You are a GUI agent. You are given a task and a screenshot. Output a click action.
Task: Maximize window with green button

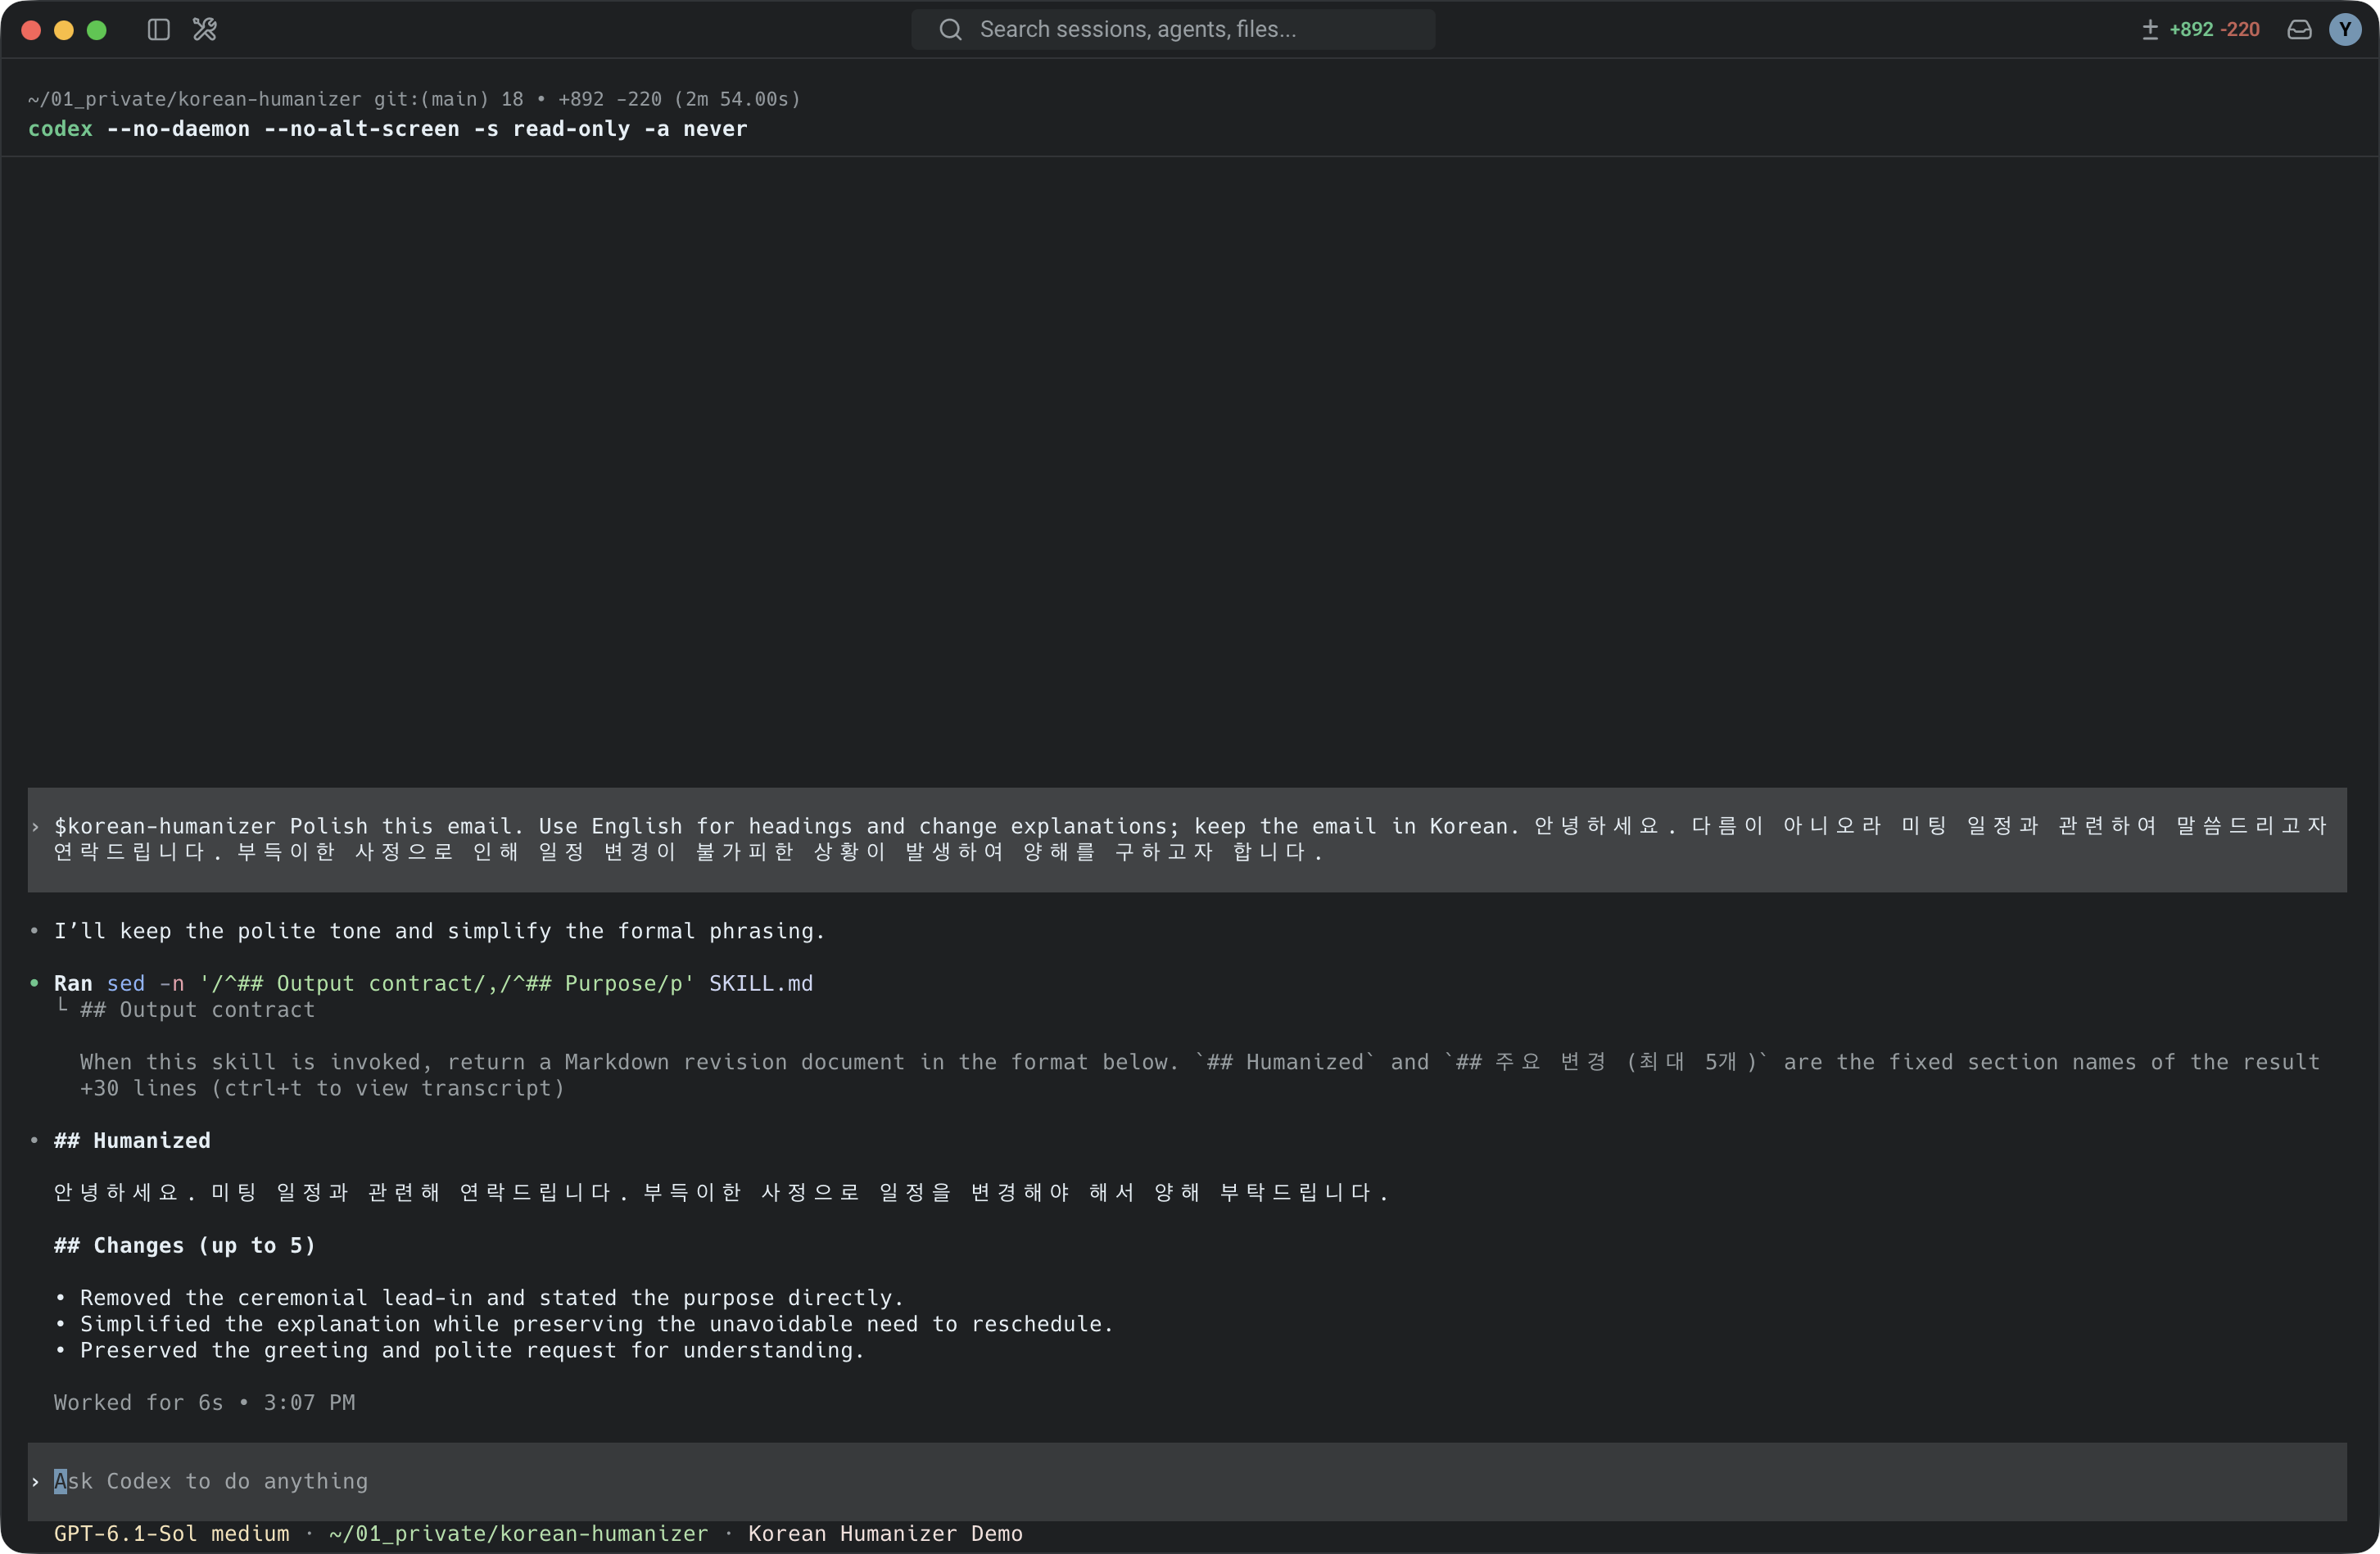97,30
